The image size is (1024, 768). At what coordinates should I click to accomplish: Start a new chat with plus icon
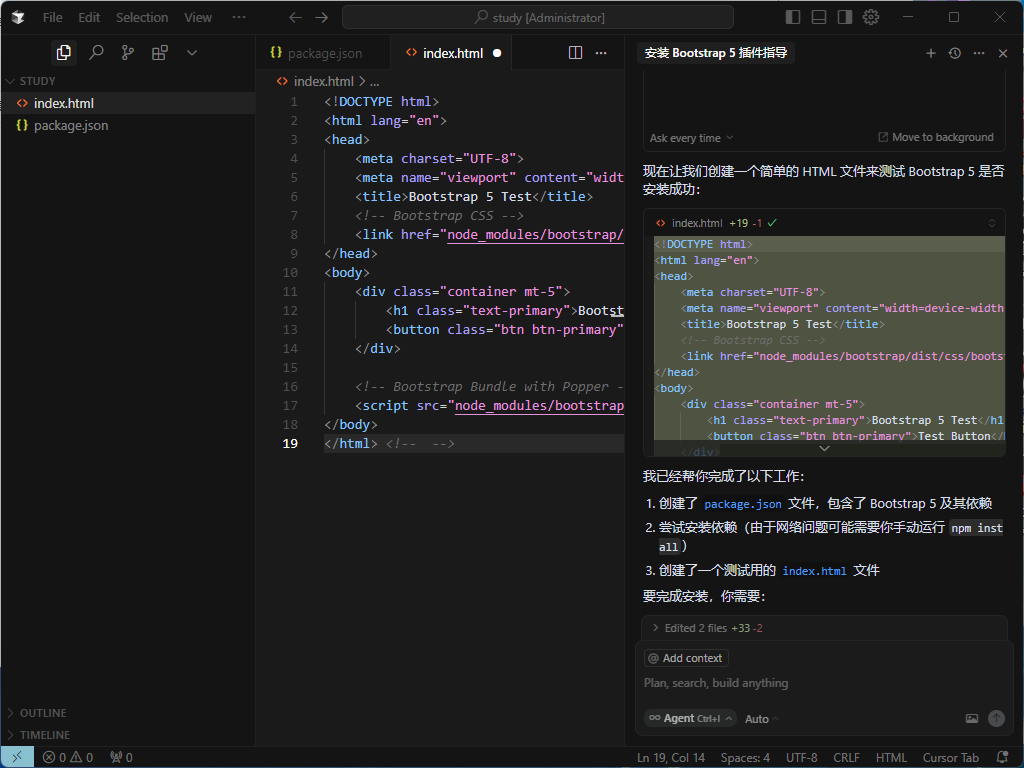click(x=931, y=53)
